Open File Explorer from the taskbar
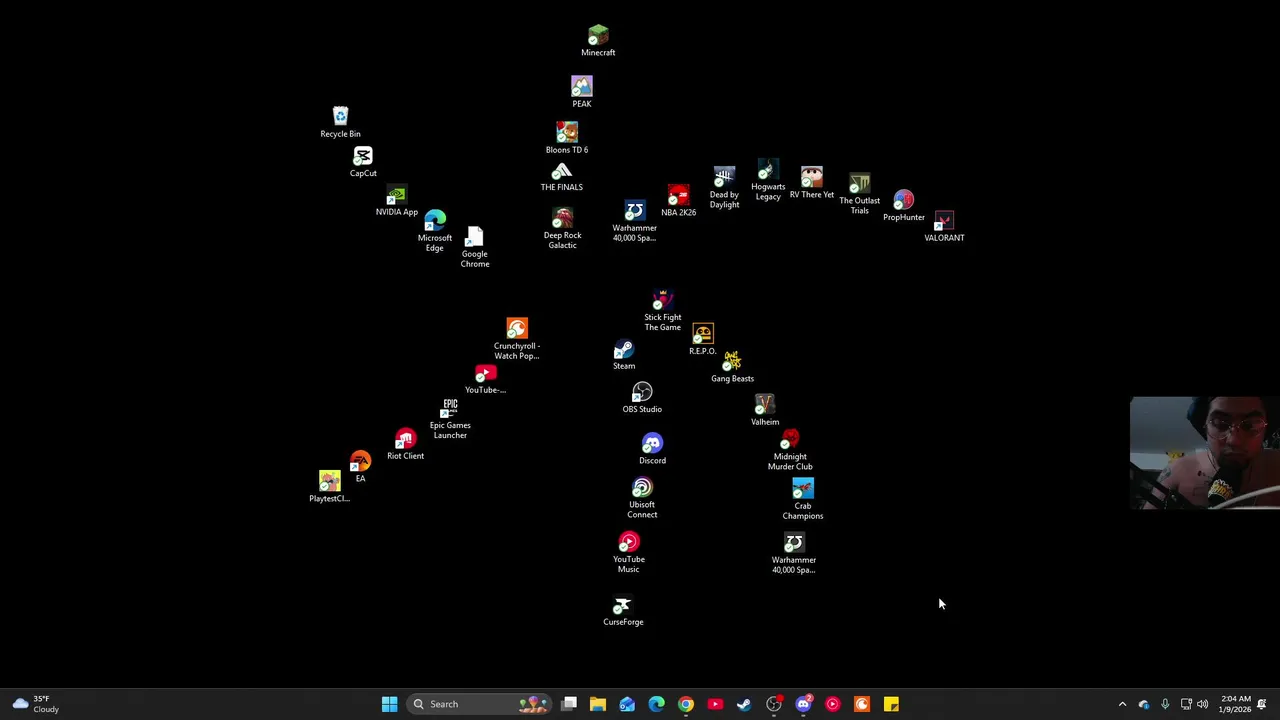The width and height of the screenshot is (1280, 720). (x=598, y=704)
